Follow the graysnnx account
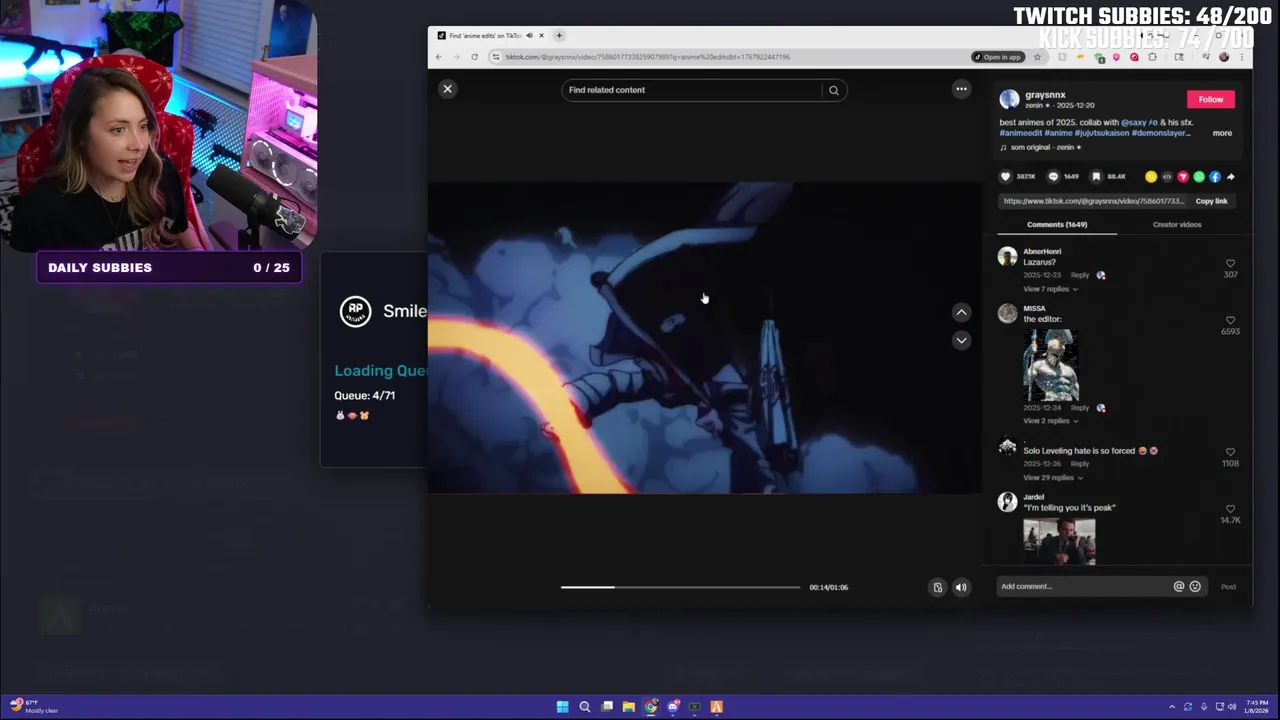1280x720 pixels. click(1211, 99)
